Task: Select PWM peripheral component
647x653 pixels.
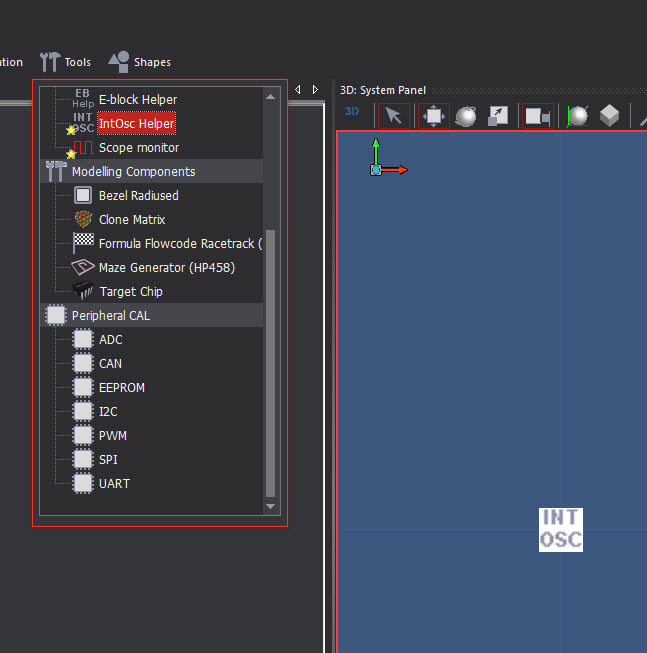Action: pos(113,436)
